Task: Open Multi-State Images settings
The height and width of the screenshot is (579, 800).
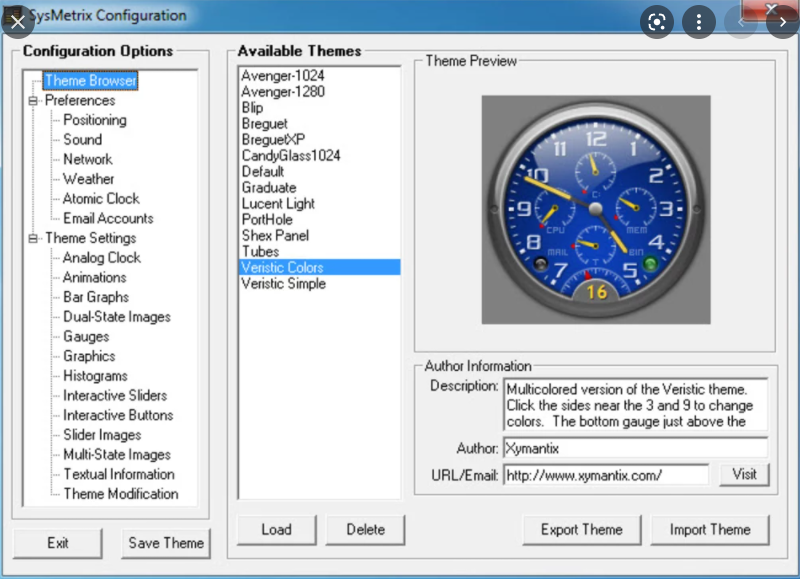Action: pos(117,455)
